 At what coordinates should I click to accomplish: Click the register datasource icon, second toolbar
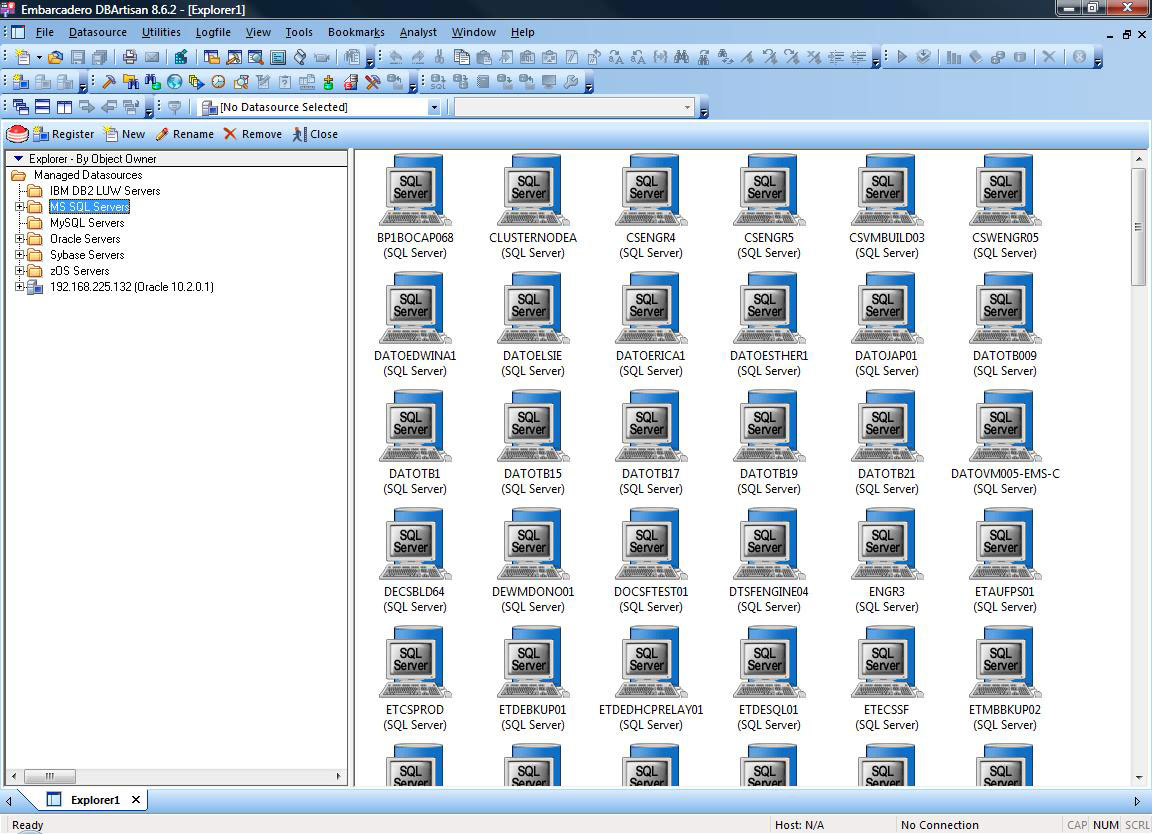click(x=21, y=82)
